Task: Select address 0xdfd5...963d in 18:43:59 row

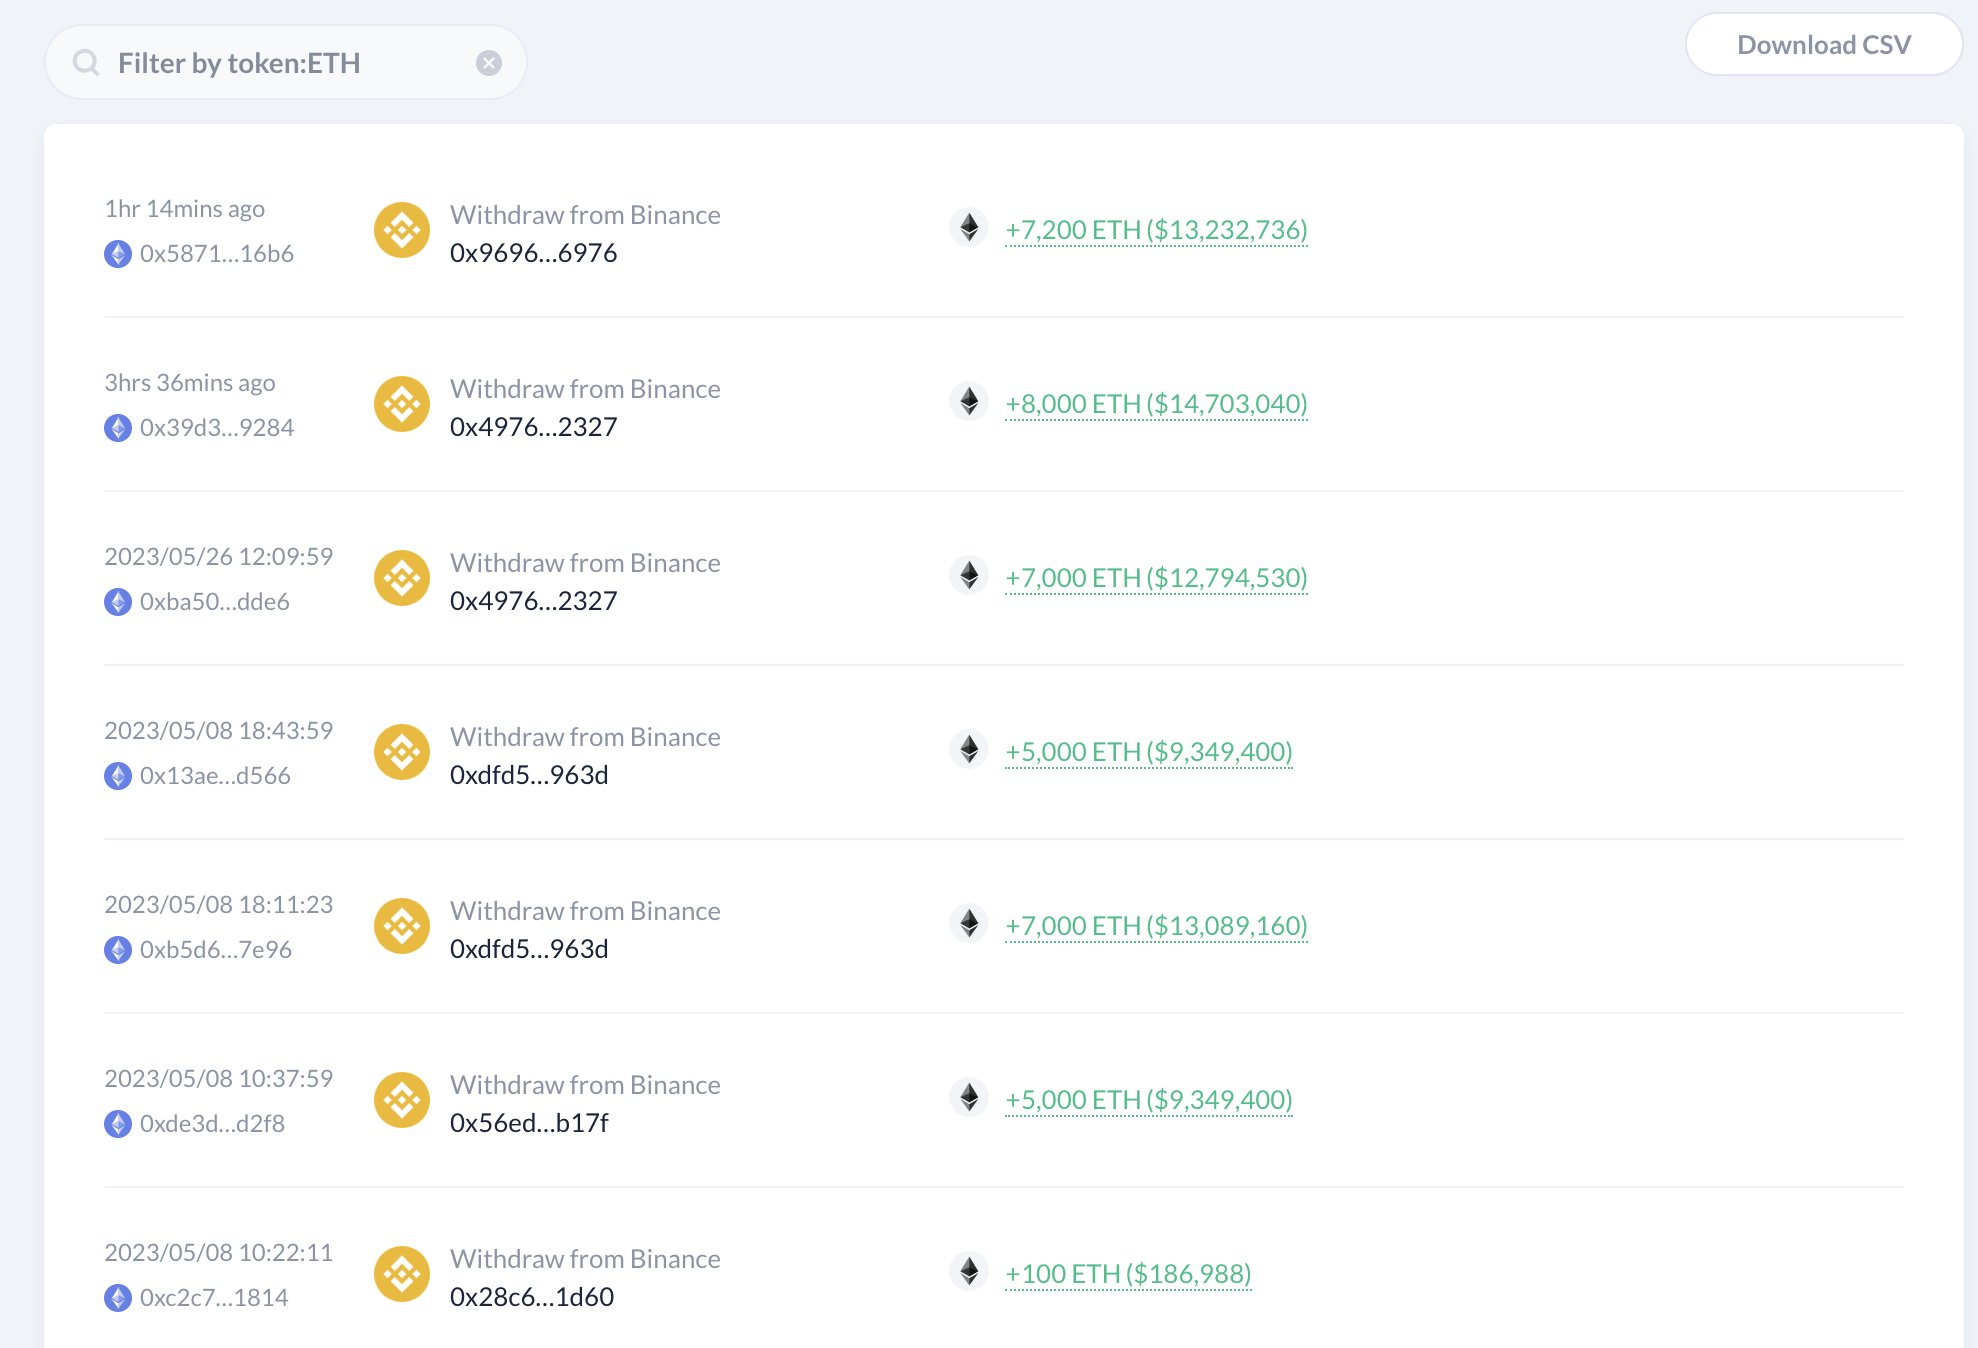Action: [x=529, y=775]
